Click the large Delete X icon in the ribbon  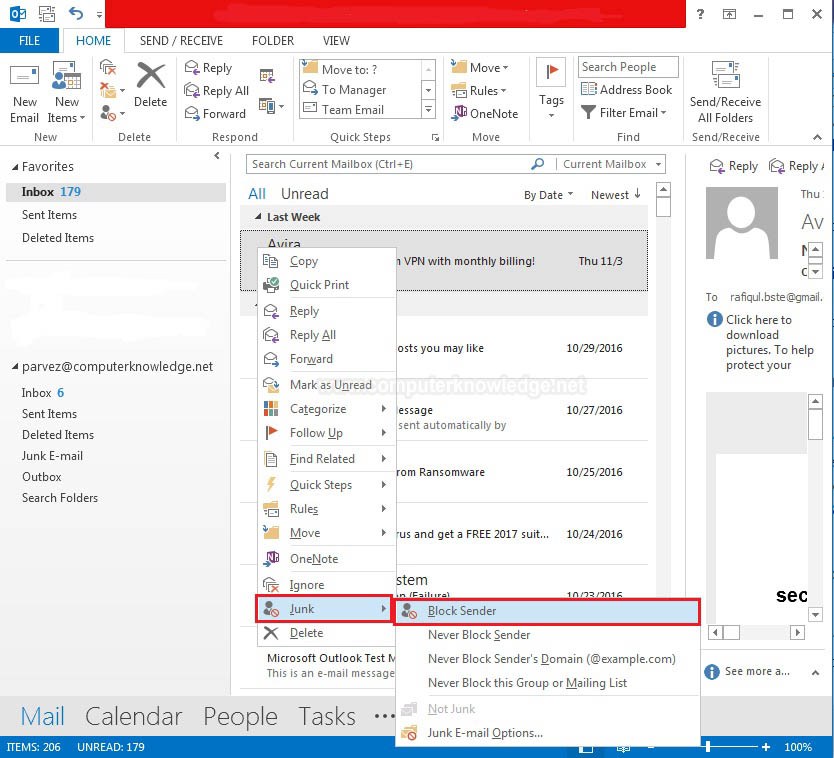151,76
